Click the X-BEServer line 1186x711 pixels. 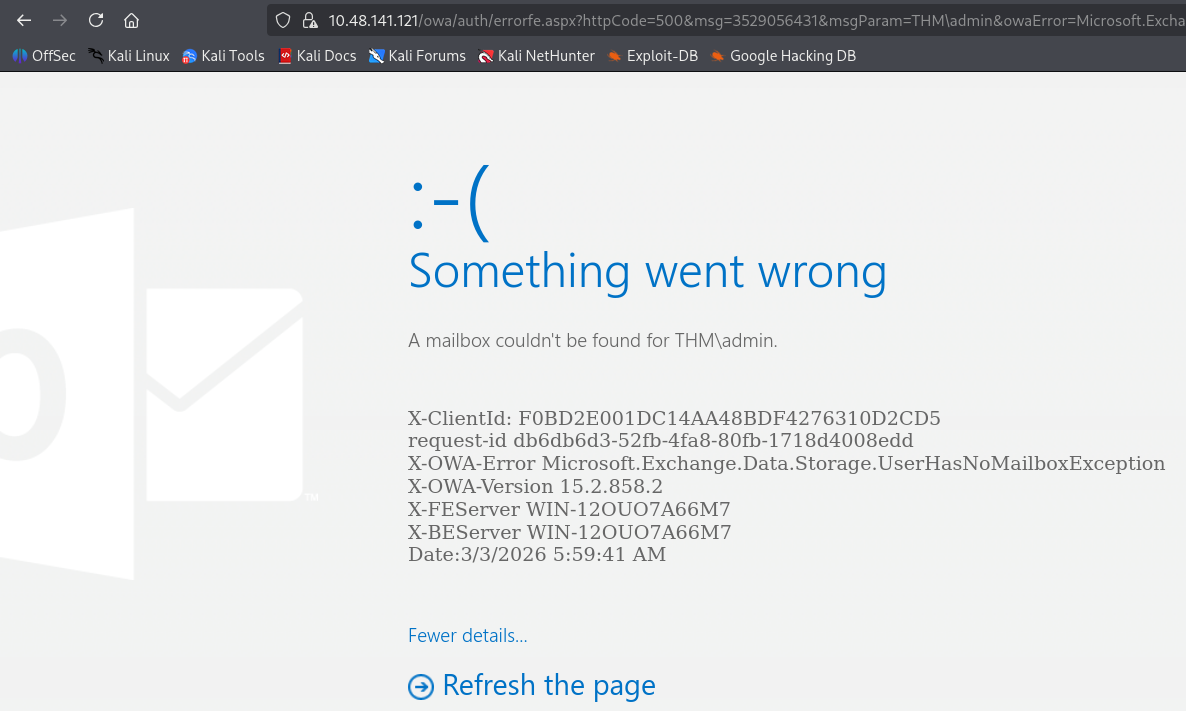pyautogui.click(x=570, y=532)
